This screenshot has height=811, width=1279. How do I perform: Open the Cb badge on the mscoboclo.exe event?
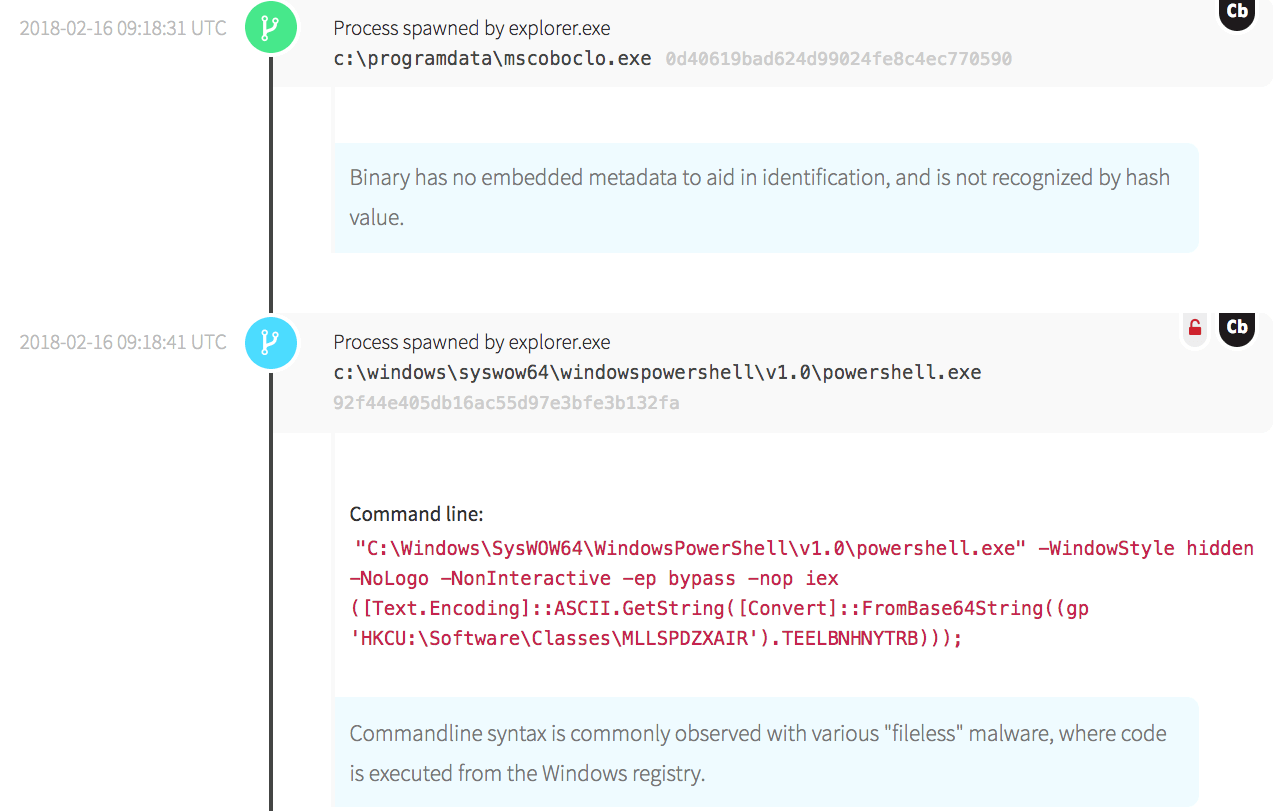(x=1236, y=12)
